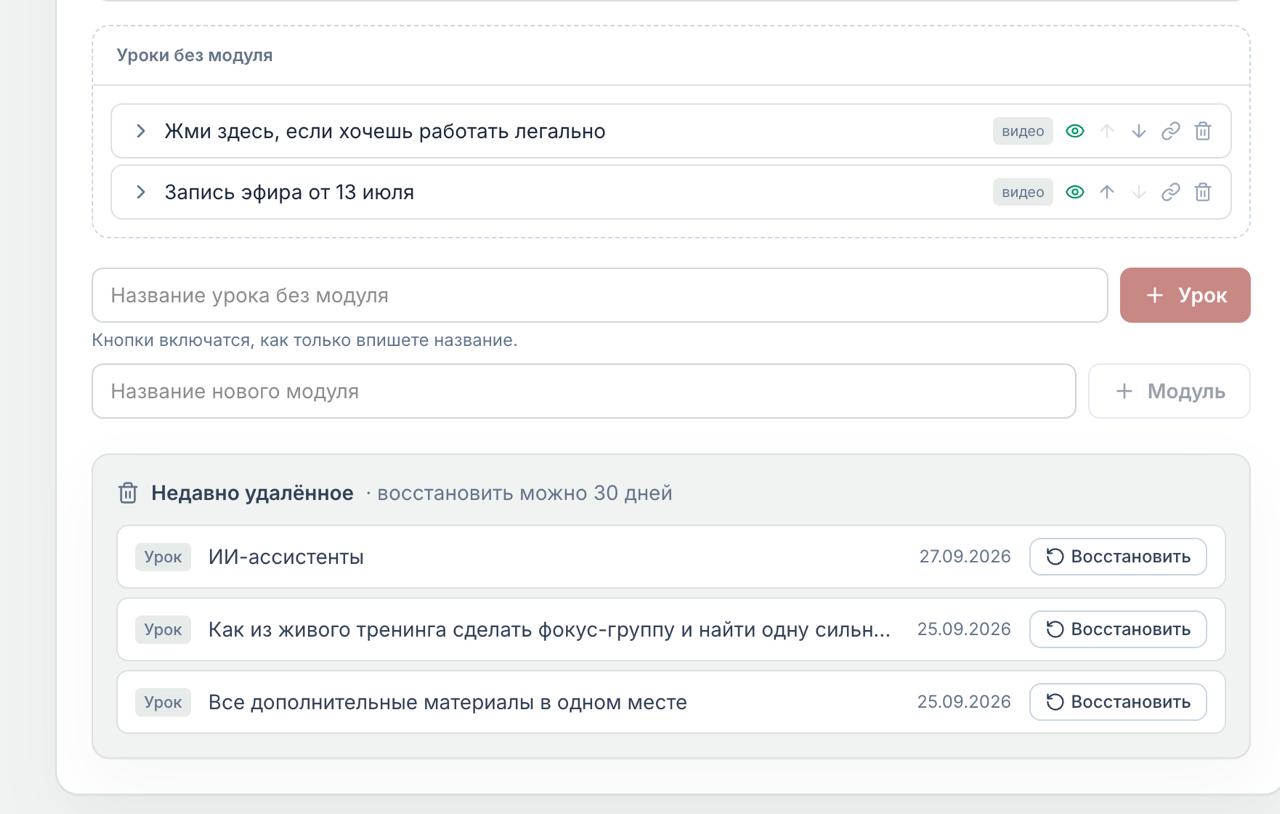Move 'Жми здесь' lesson up arrow
This screenshot has width=1280, height=814.
[x=1107, y=131]
